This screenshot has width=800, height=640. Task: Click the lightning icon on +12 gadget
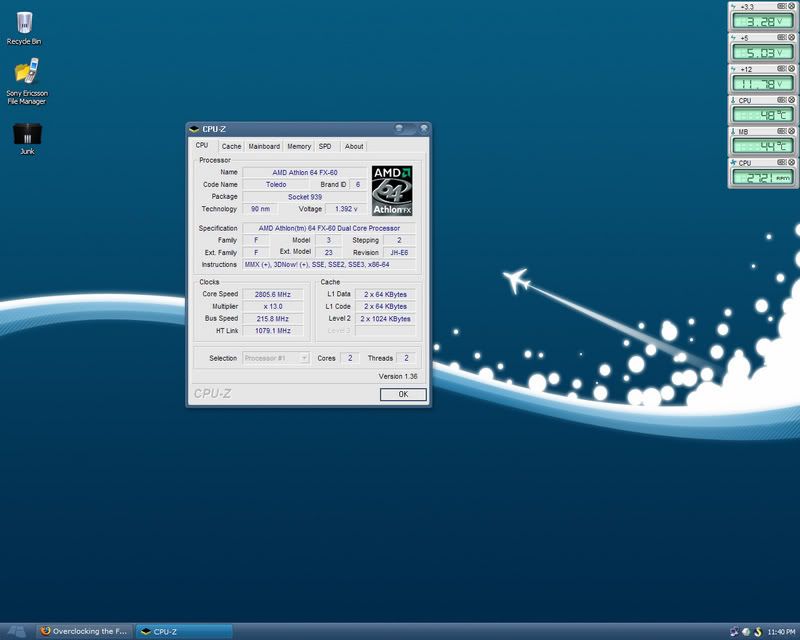[x=734, y=69]
